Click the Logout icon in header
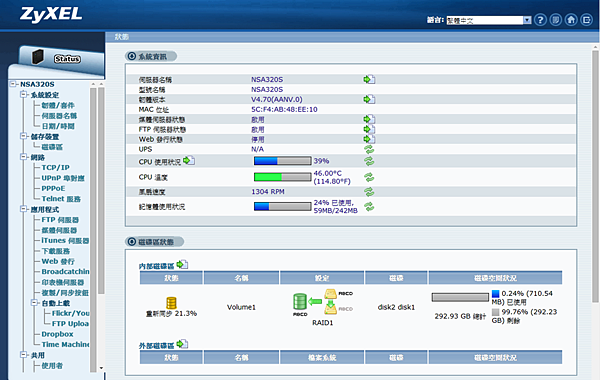Viewport: 600px width, 380px height. click(587, 20)
